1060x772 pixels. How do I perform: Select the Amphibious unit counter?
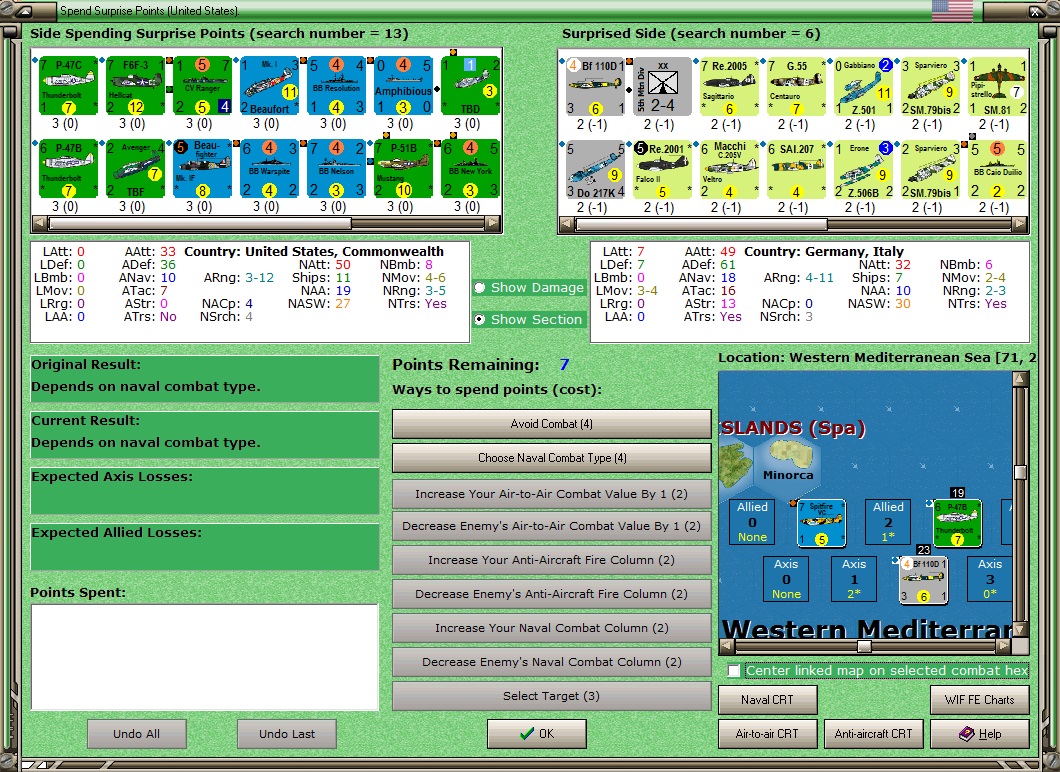(403, 86)
